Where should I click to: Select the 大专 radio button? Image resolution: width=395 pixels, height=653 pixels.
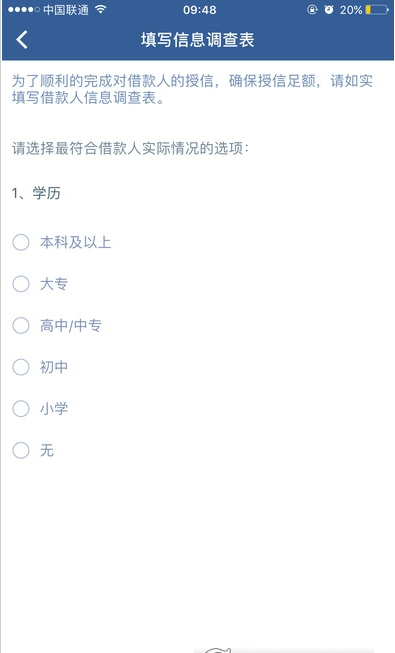point(21,284)
